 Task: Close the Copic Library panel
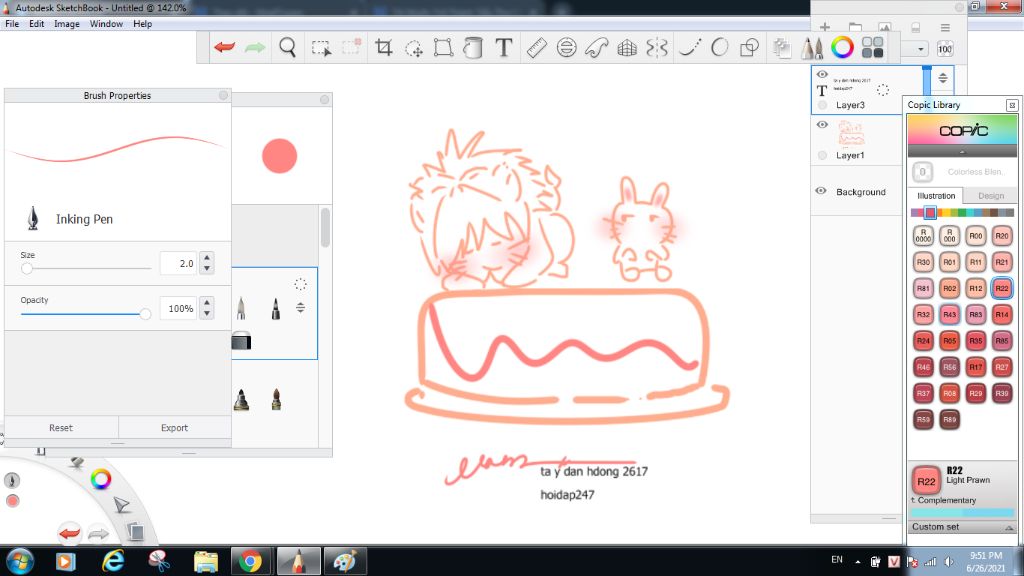click(1012, 104)
